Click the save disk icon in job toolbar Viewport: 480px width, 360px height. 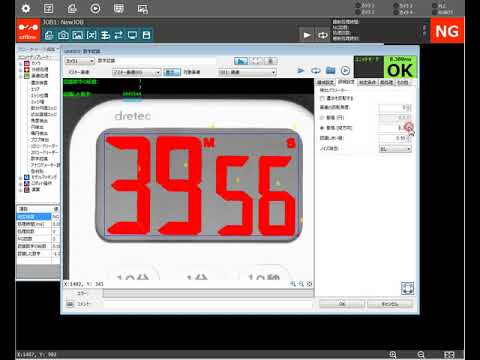point(146,35)
